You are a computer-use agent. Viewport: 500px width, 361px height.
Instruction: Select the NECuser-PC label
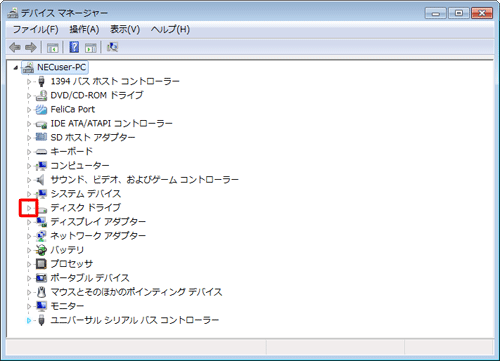(x=62, y=67)
